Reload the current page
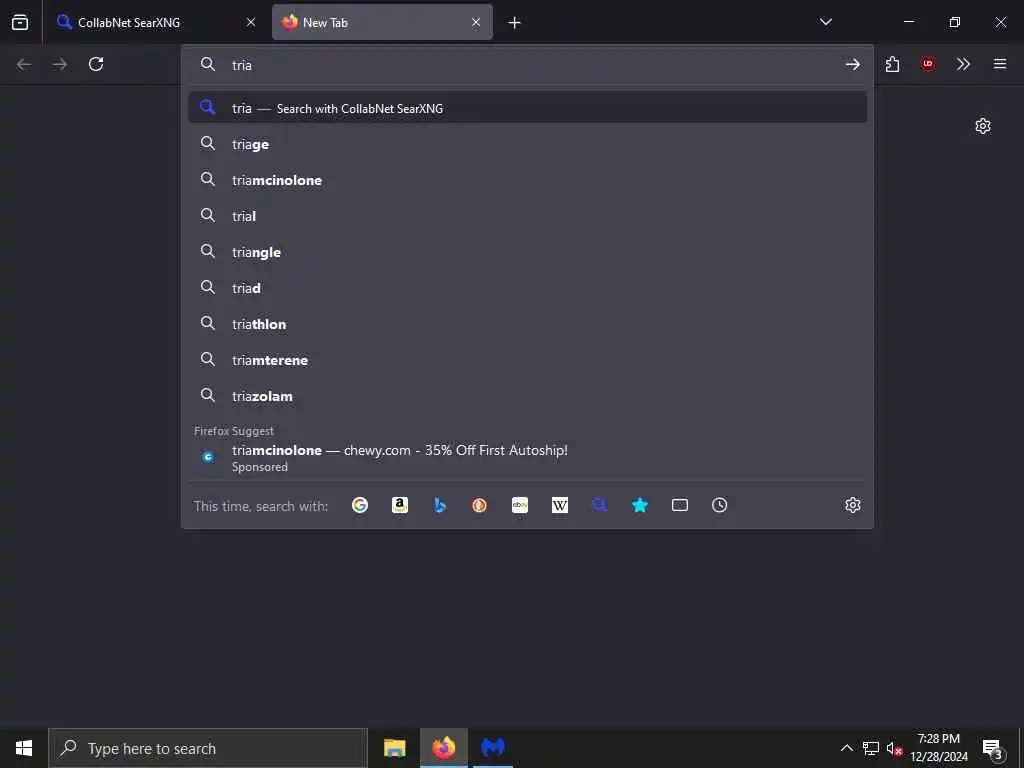1024x768 pixels. tap(96, 64)
